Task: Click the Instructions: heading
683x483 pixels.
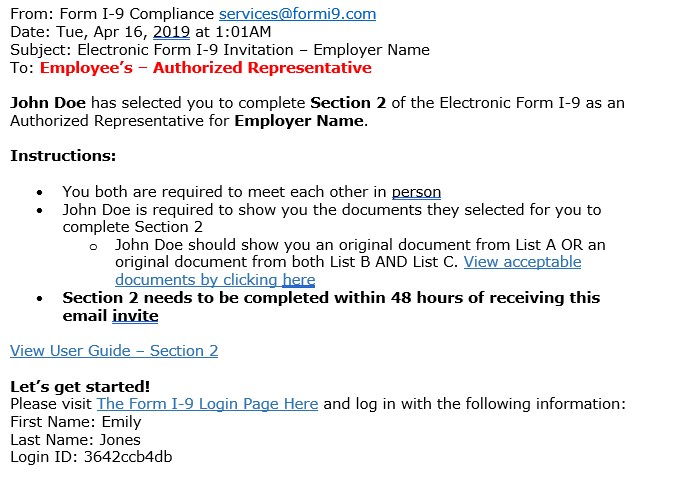Action: pos(63,156)
